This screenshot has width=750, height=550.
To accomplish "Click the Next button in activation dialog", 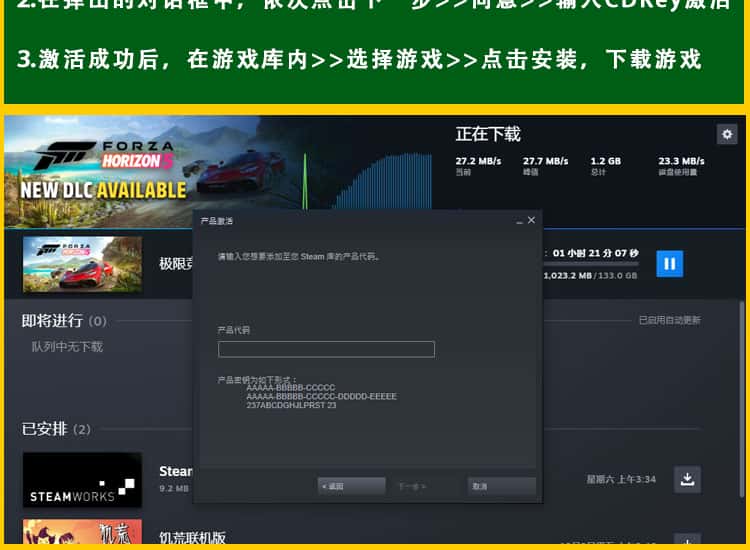I will tap(412, 486).
